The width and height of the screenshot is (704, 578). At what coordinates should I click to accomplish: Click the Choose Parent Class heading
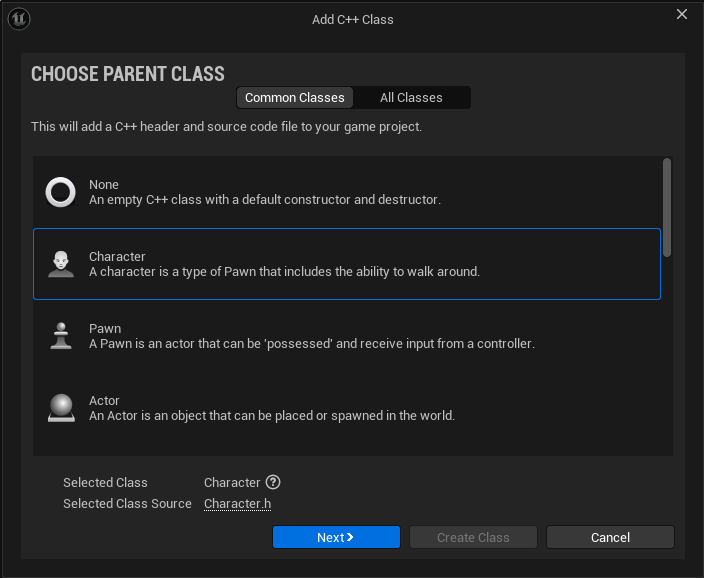(x=128, y=75)
